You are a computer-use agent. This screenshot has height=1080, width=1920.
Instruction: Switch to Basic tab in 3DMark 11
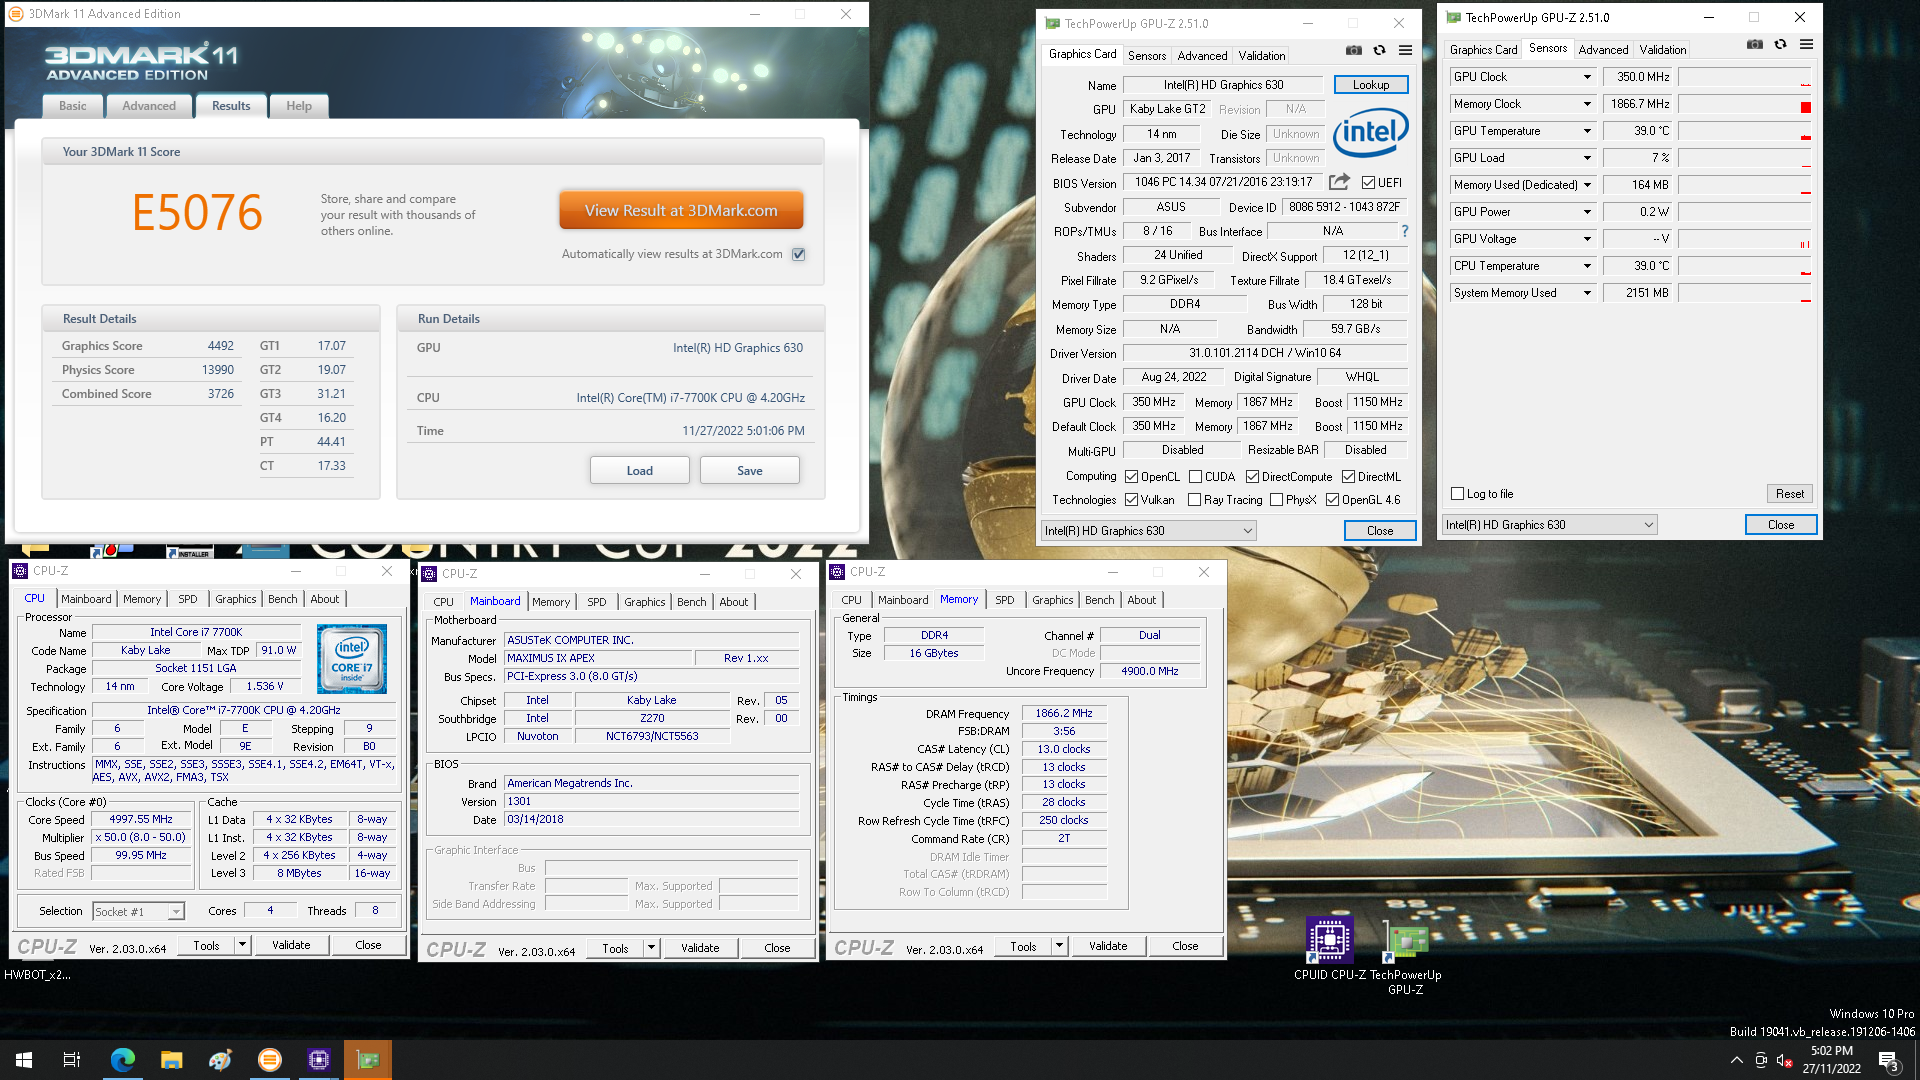click(x=72, y=106)
